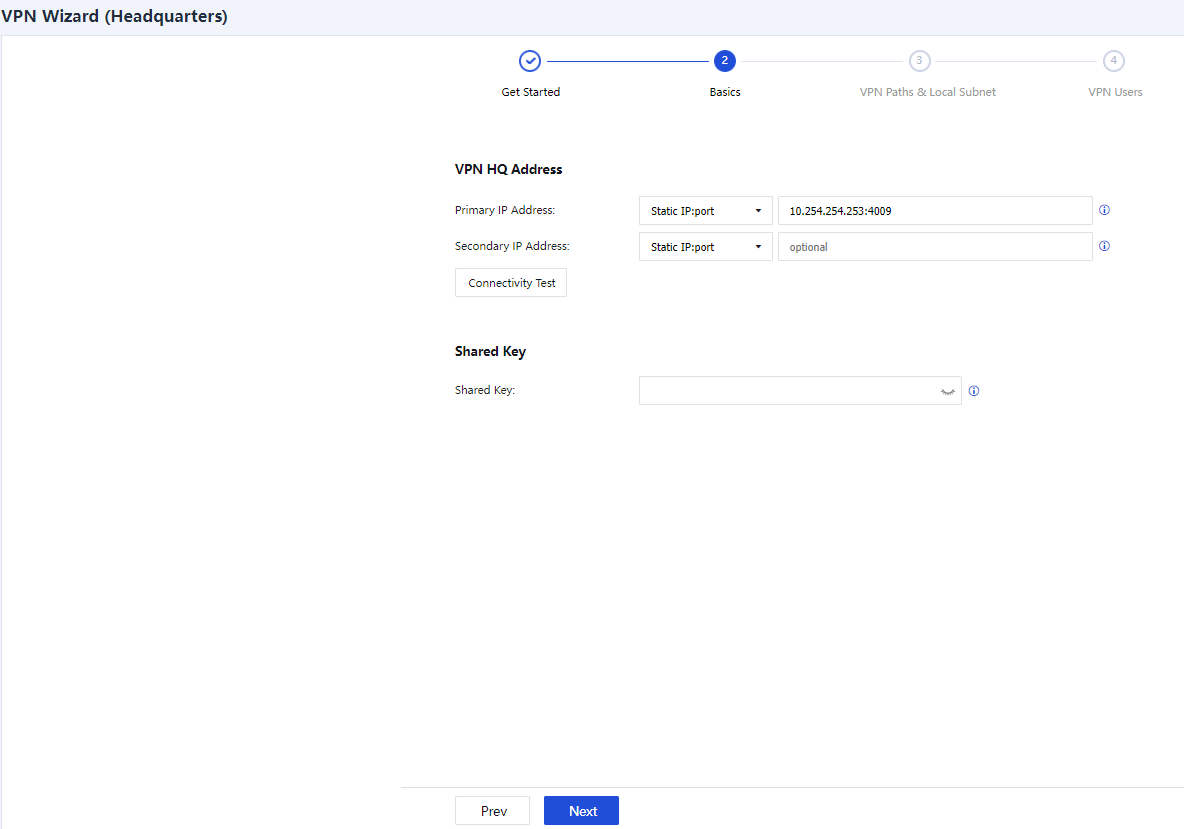Image resolution: width=1184 pixels, height=829 pixels.
Task: Jump to VPN Paths & Local Subnet step
Action: point(927,92)
